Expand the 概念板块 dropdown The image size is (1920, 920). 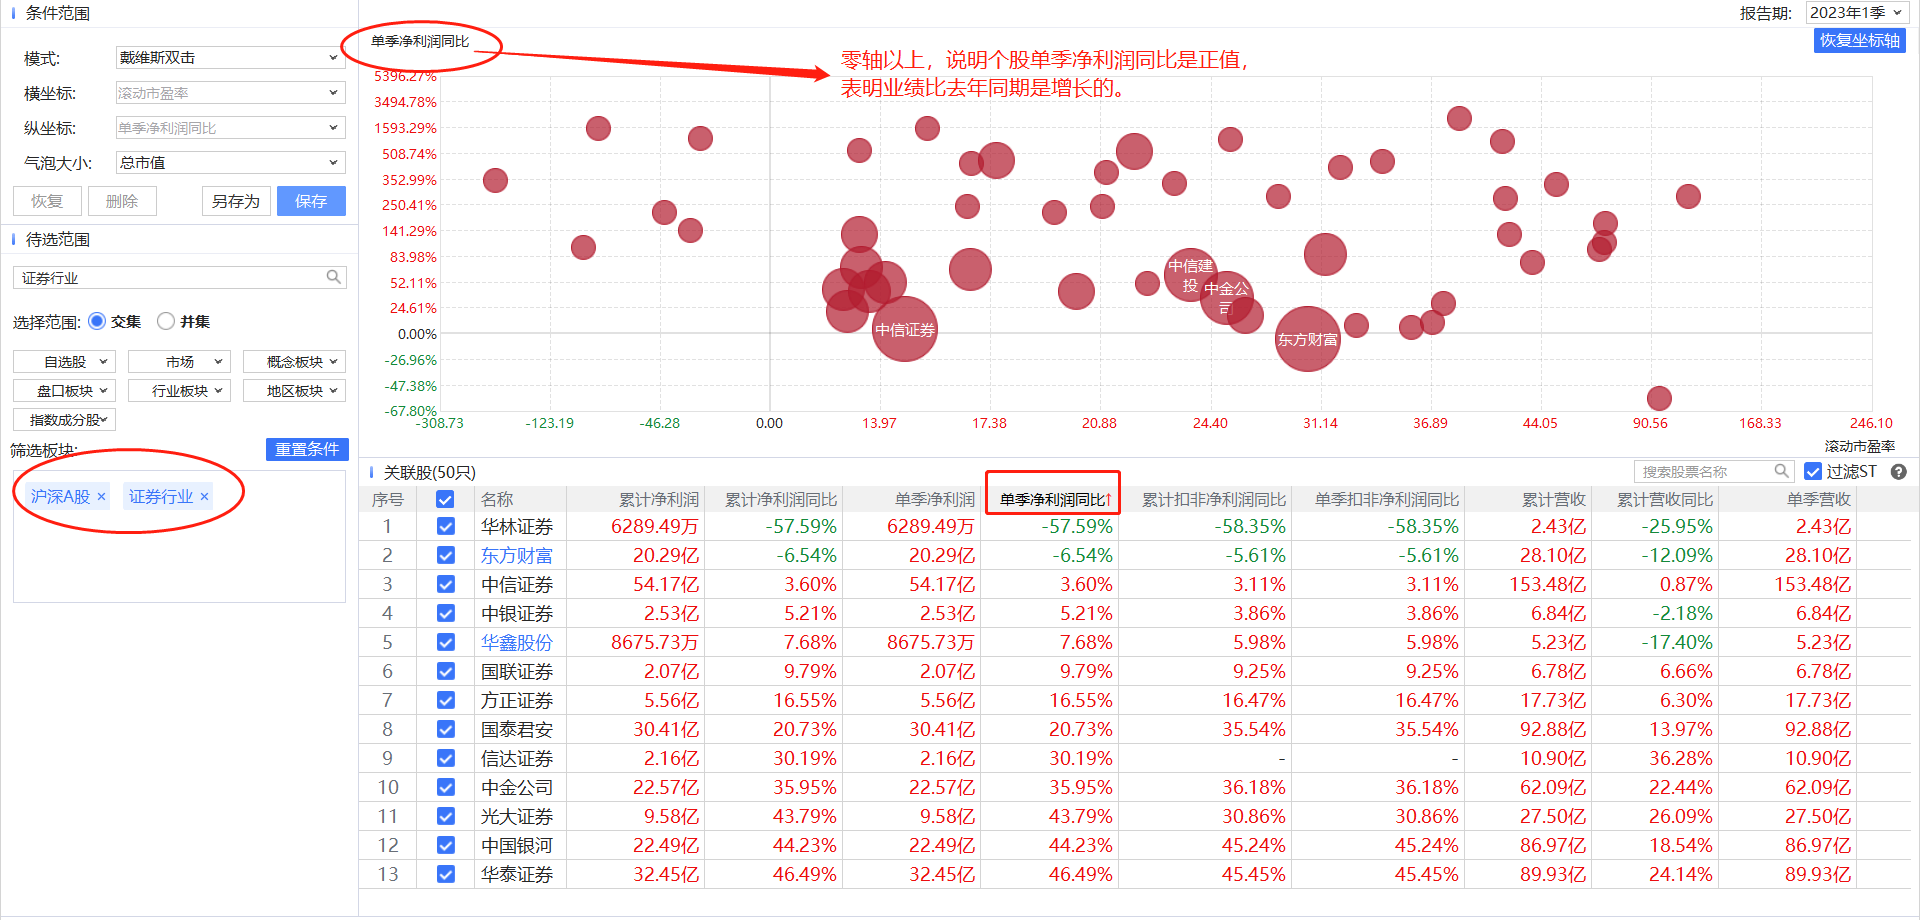pyautogui.click(x=294, y=361)
